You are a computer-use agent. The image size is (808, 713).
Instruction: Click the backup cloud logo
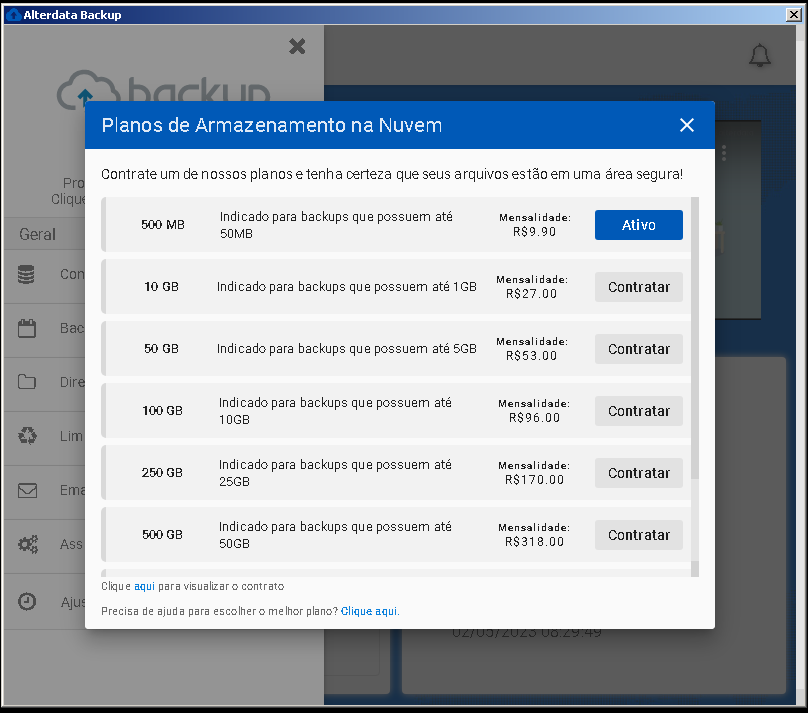(163, 89)
